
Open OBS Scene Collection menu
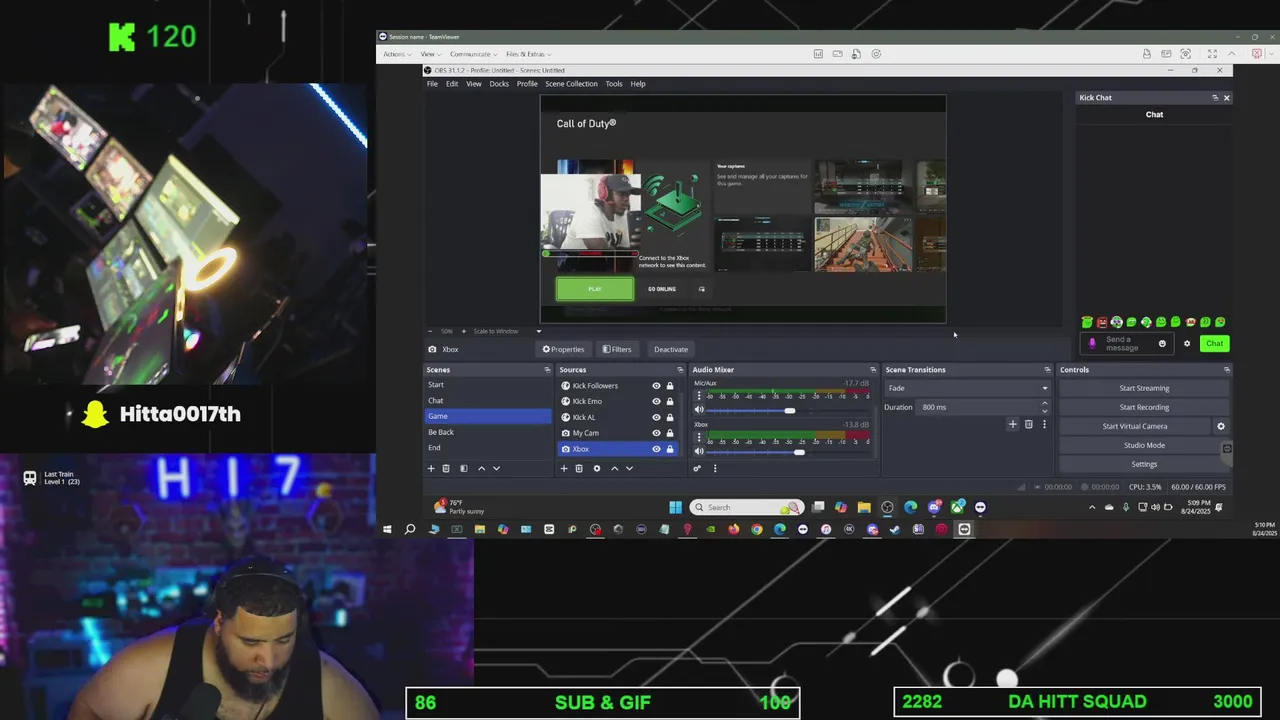tap(571, 84)
